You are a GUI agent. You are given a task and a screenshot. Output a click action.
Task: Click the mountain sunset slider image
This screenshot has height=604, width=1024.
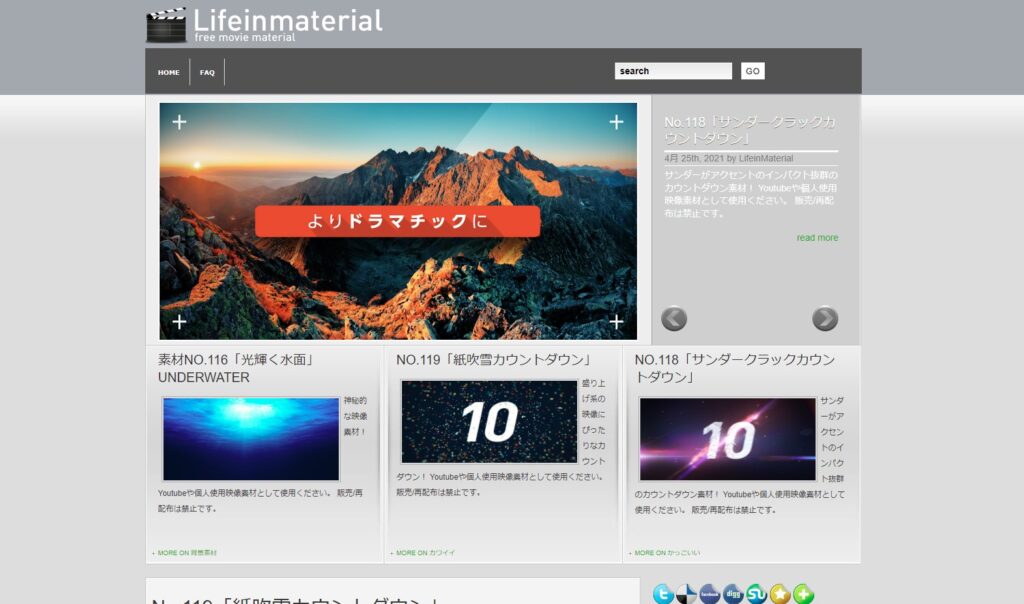tap(398, 221)
